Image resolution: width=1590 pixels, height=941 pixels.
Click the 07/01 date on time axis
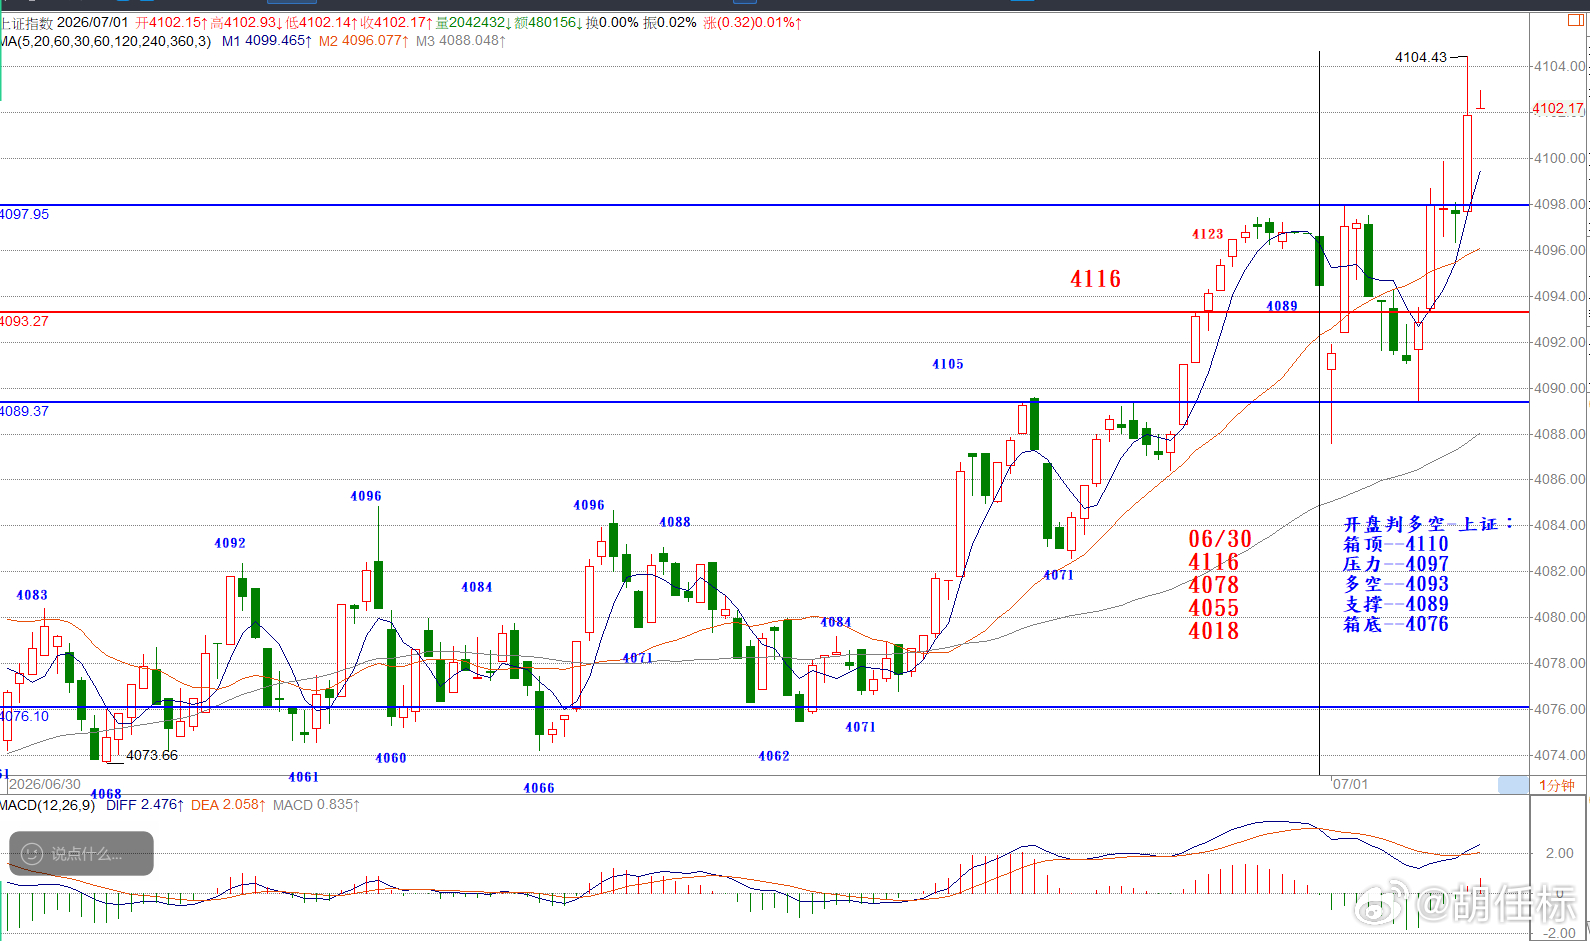[1350, 784]
